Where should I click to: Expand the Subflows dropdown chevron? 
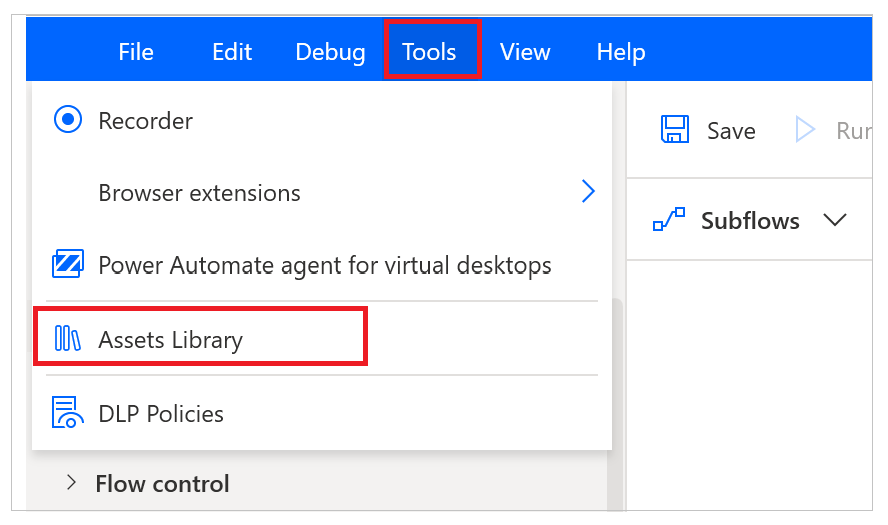834,220
